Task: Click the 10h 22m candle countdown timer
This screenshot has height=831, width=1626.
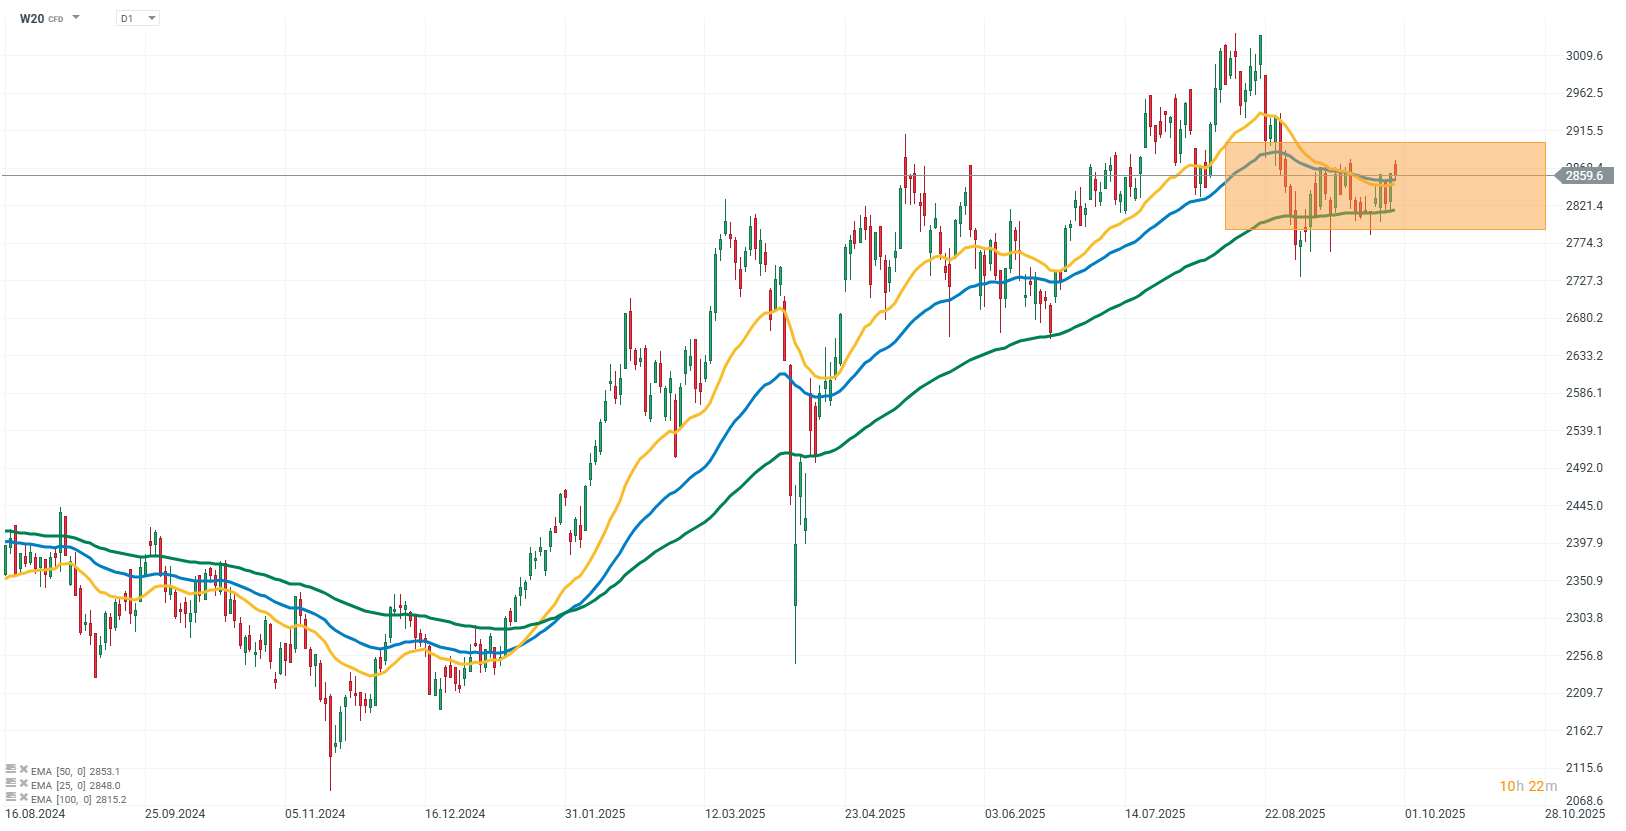Action: 1527,787
